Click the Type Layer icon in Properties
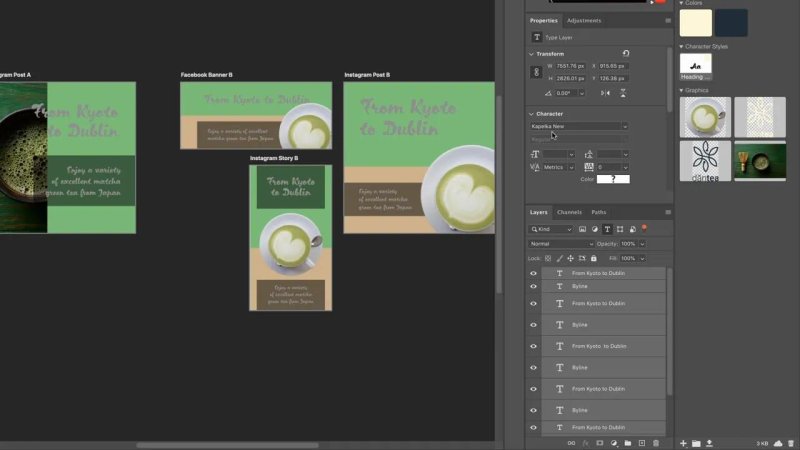This screenshot has height=450, width=800. (537, 37)
